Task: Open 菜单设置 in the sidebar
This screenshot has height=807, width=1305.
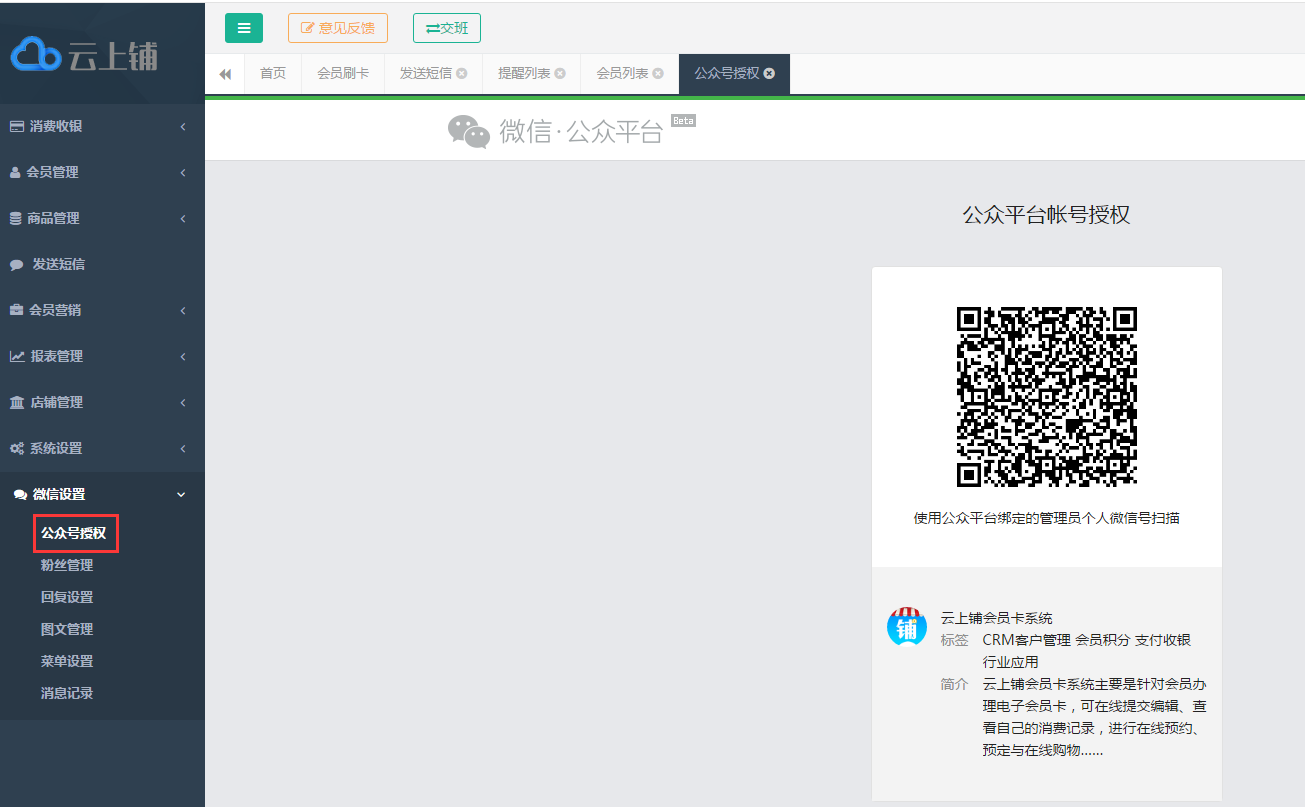Action: tap(67, 661)
